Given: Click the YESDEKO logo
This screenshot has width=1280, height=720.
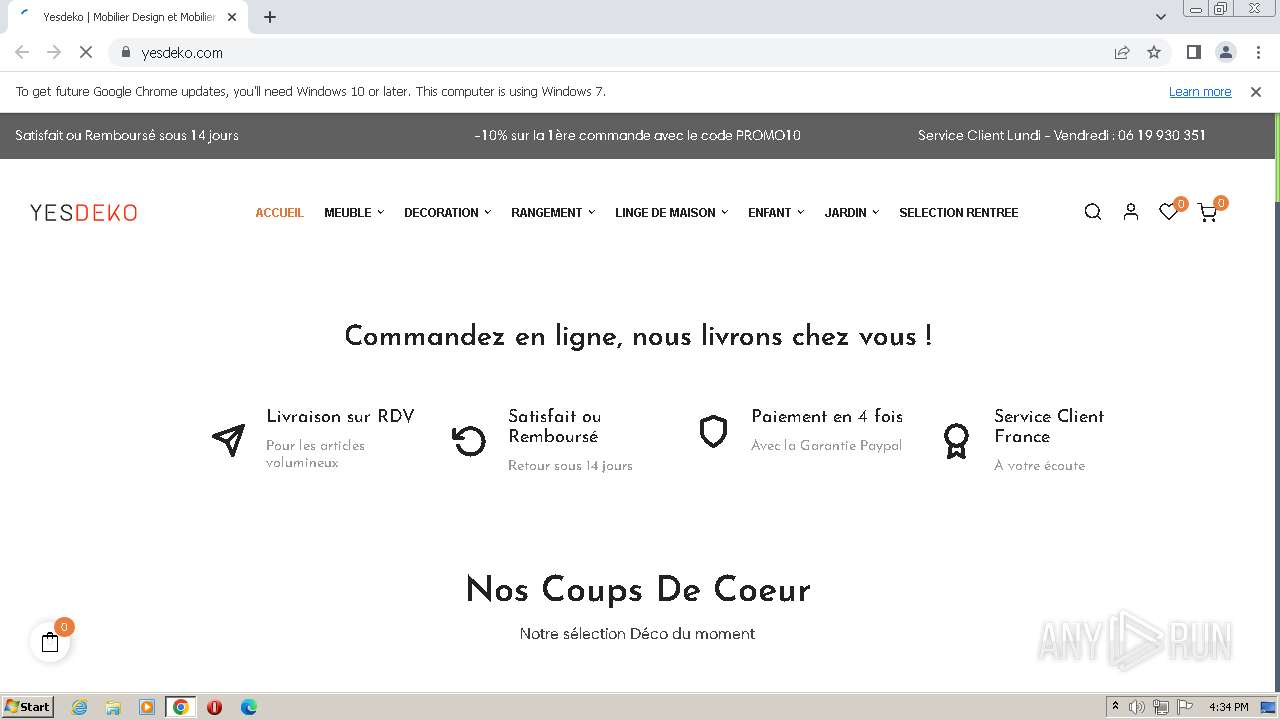Looking at the screenshot, I should click(83, 212).
